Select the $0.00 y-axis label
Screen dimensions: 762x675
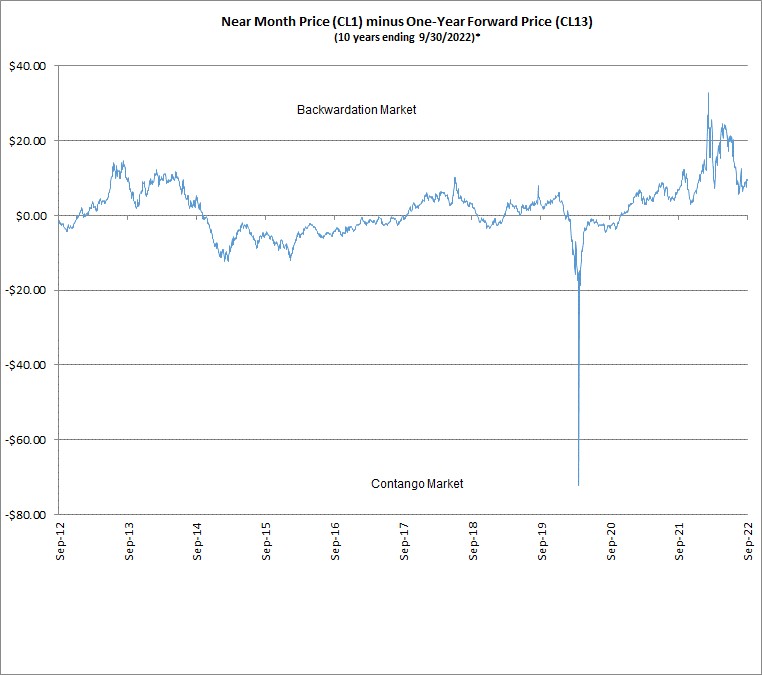[x=31, y=216]
